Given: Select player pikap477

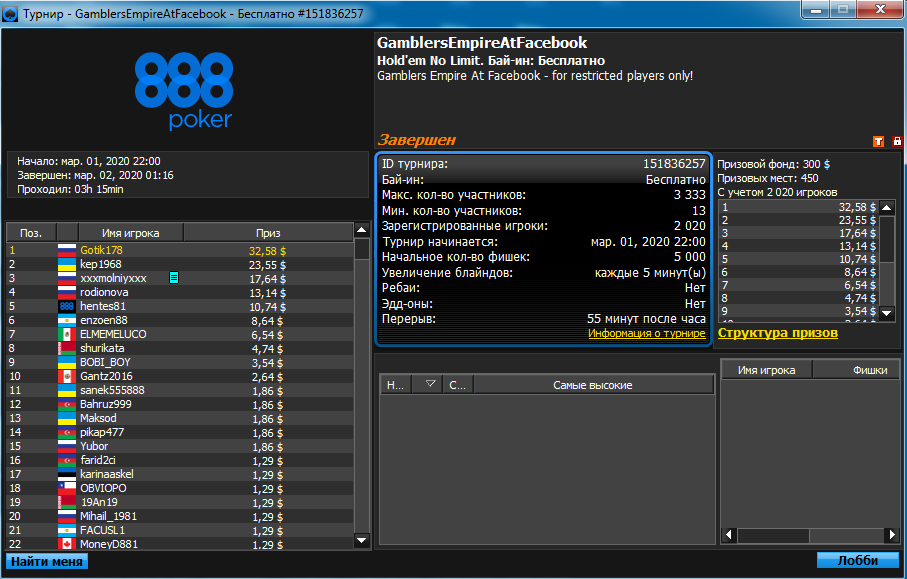Looking at the screenshot, I should point(180,433).
